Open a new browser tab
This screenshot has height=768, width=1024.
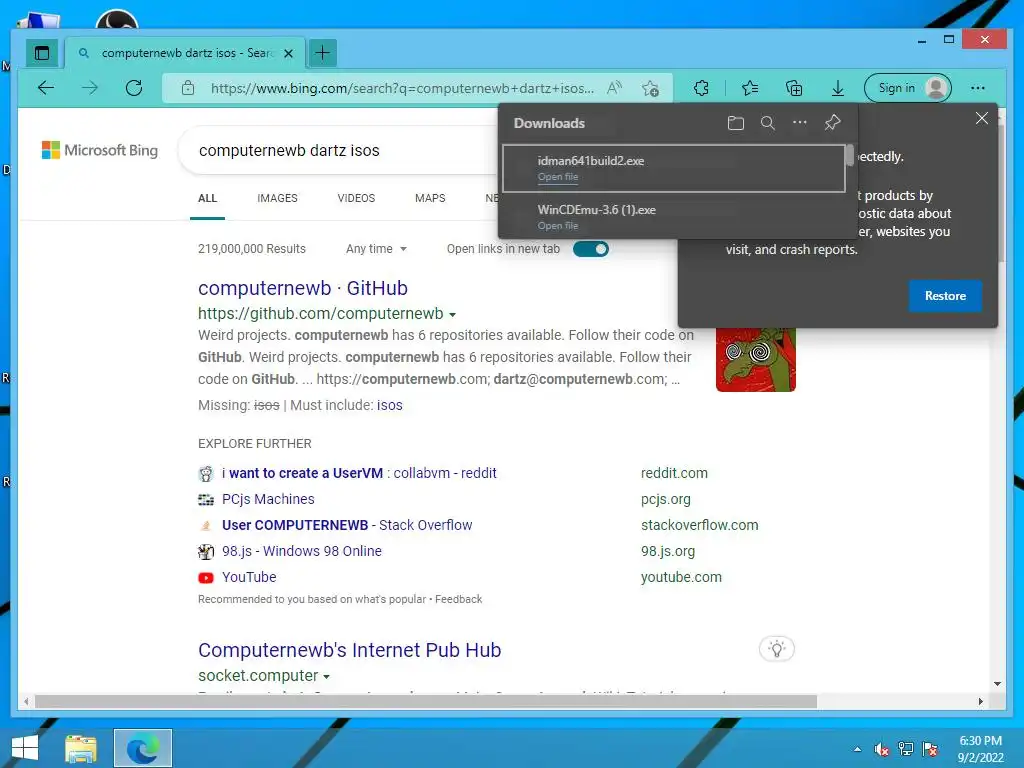click(x=322, y=53)
